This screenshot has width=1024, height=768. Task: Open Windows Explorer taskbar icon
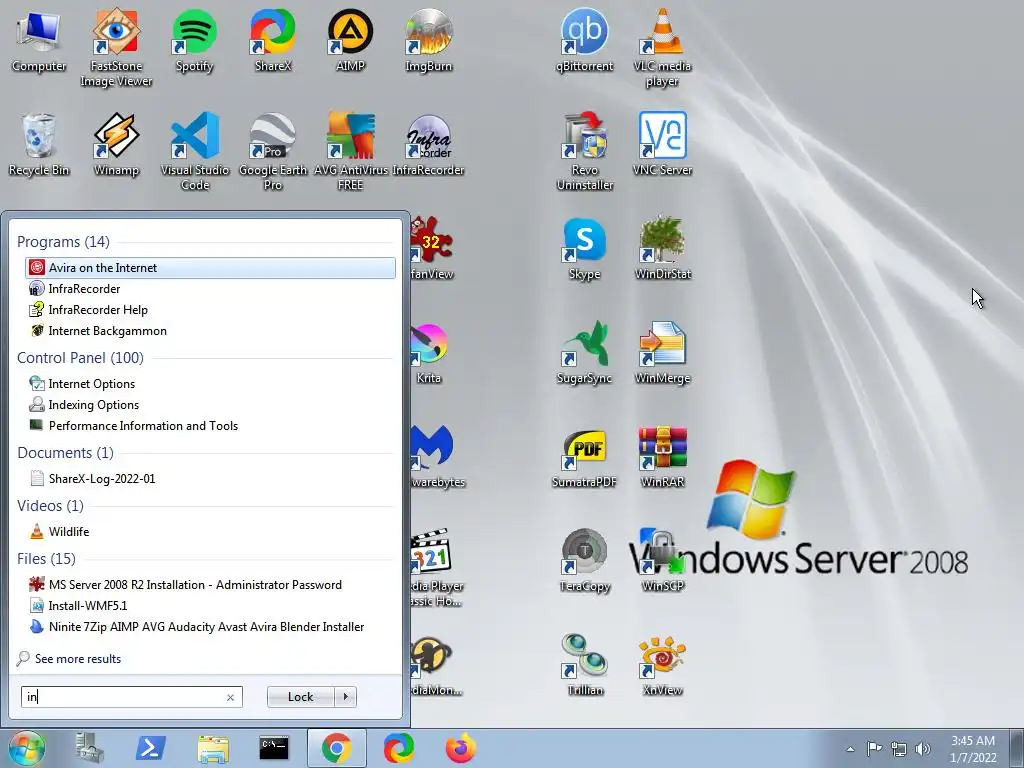(213, 748)
